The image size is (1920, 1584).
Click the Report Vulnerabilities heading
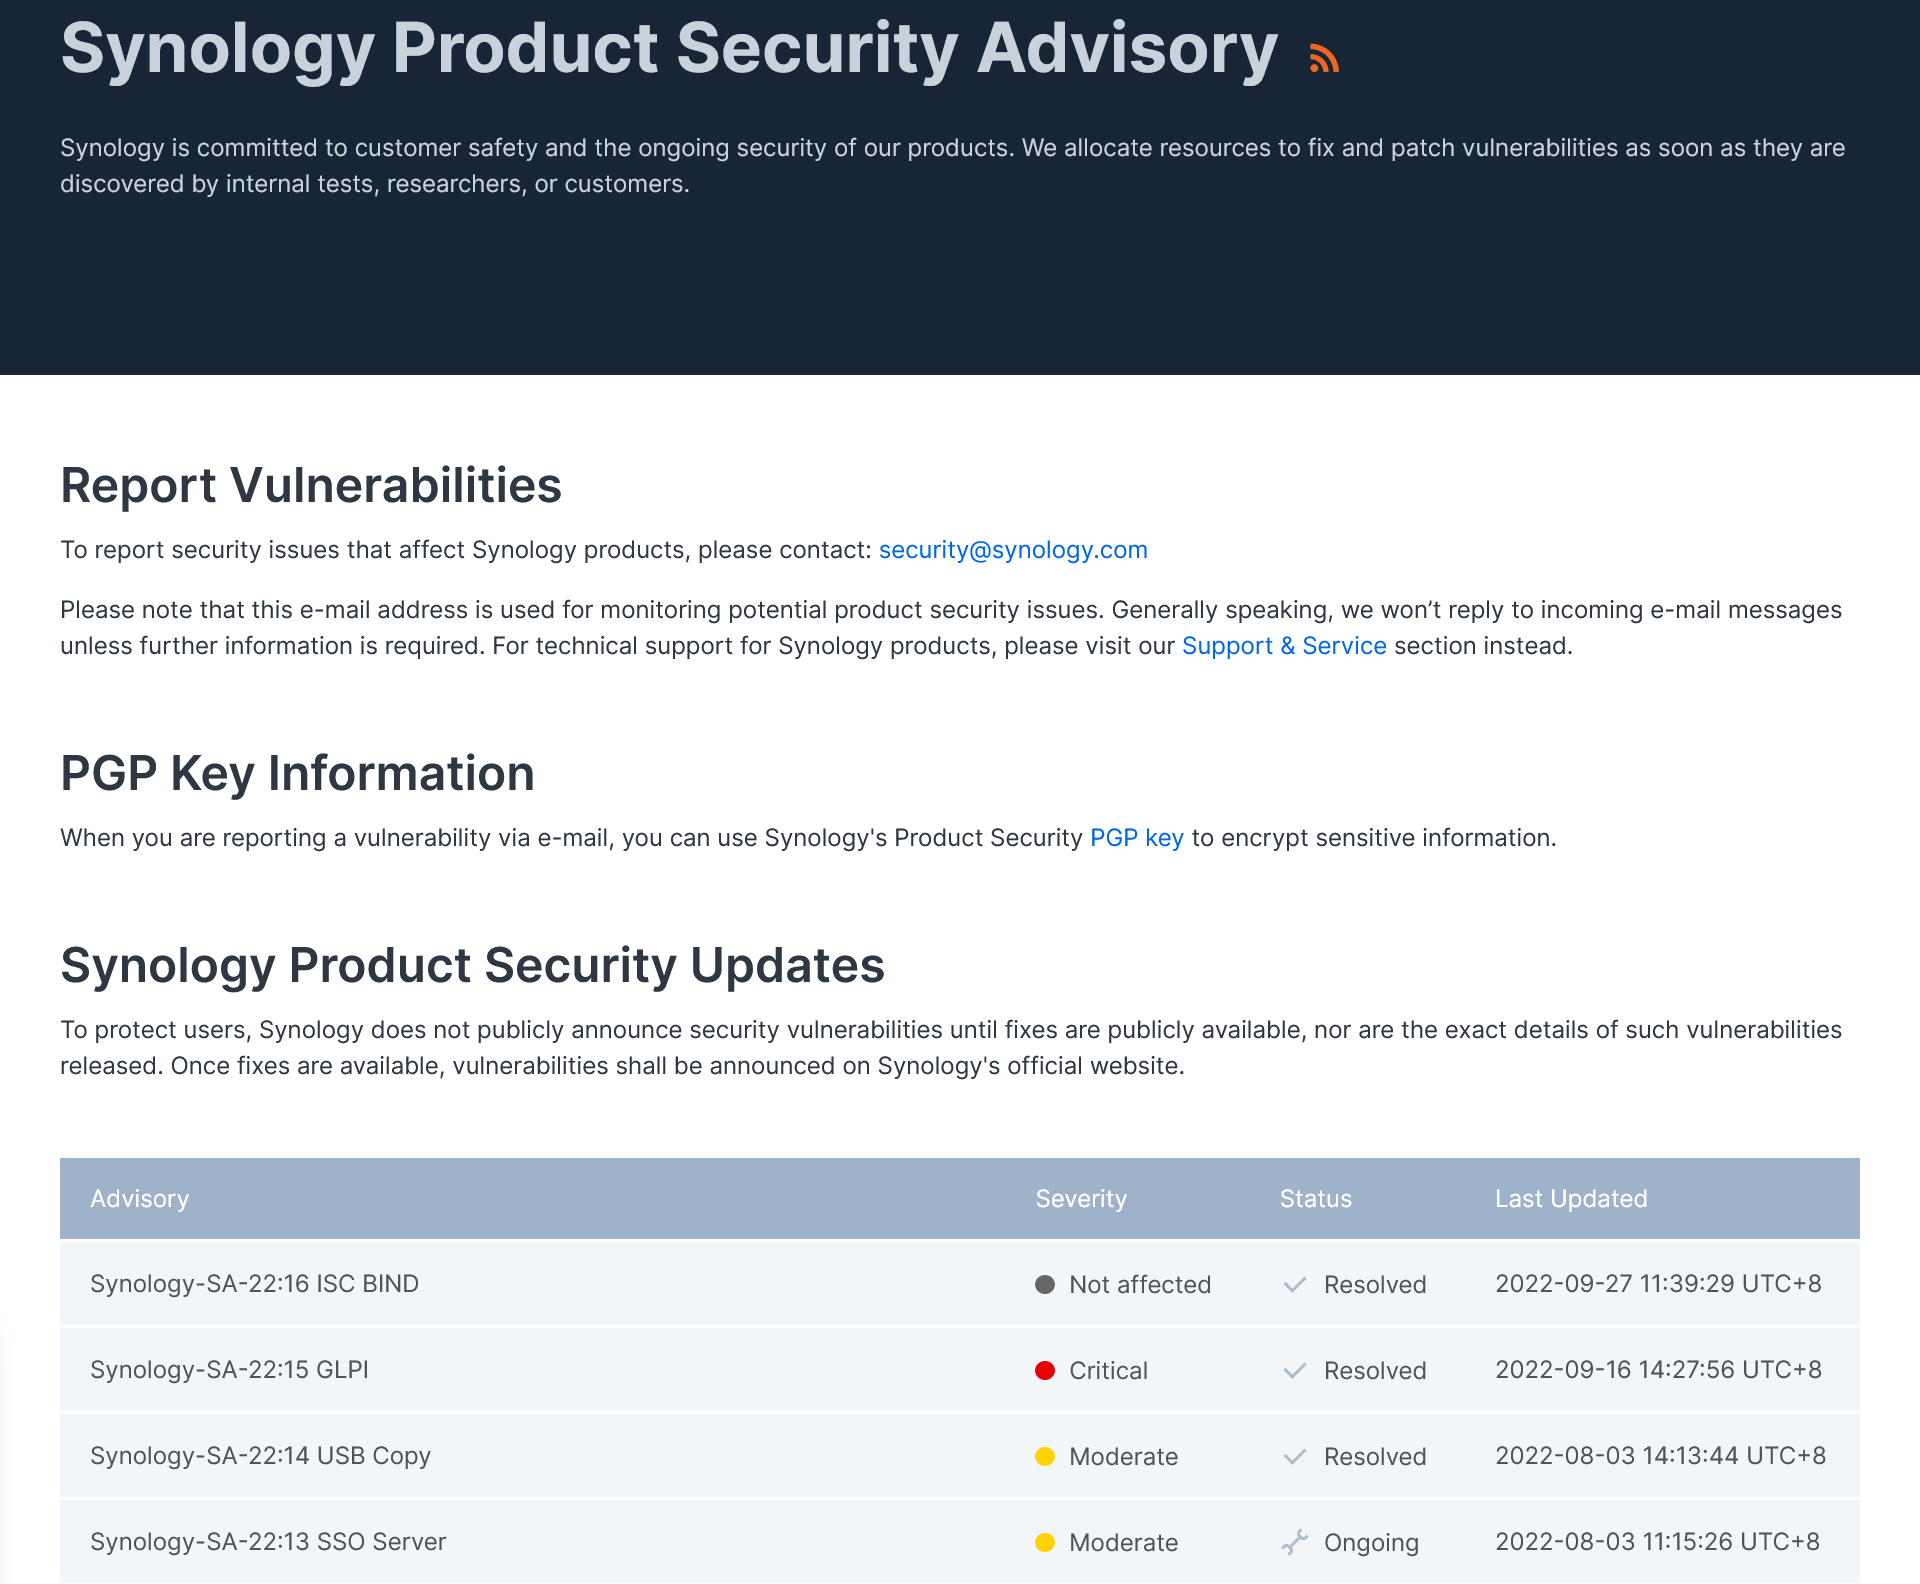tap(311, 486)
